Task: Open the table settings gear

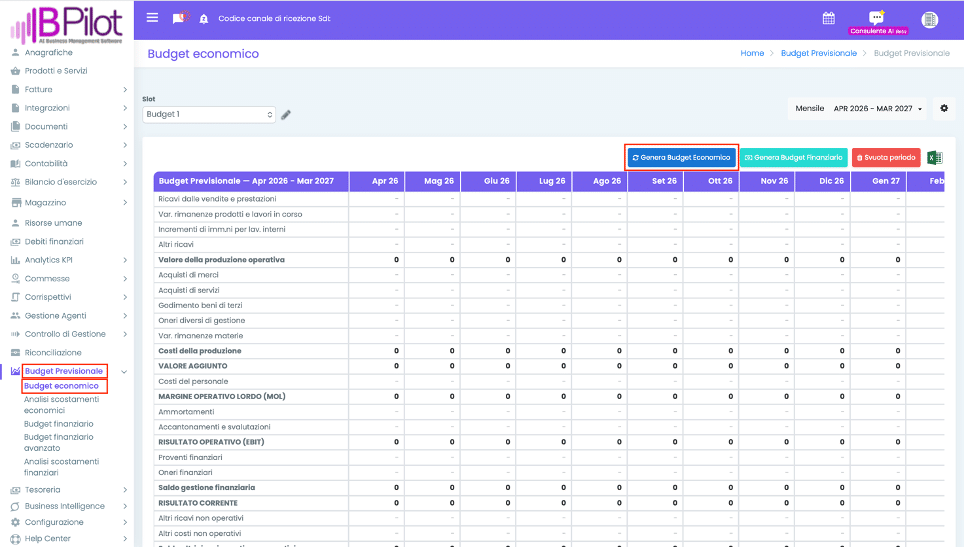Action: (x=942, y=108)
